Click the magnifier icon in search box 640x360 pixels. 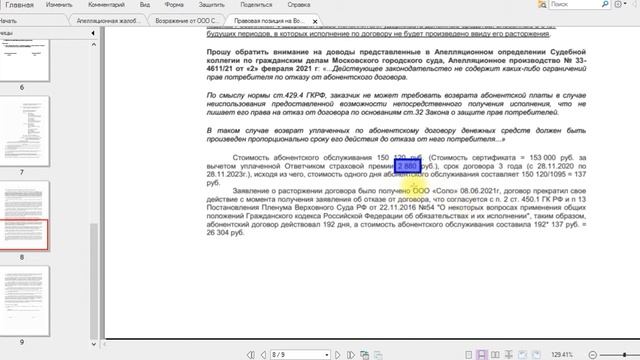(x=605, y=4)
